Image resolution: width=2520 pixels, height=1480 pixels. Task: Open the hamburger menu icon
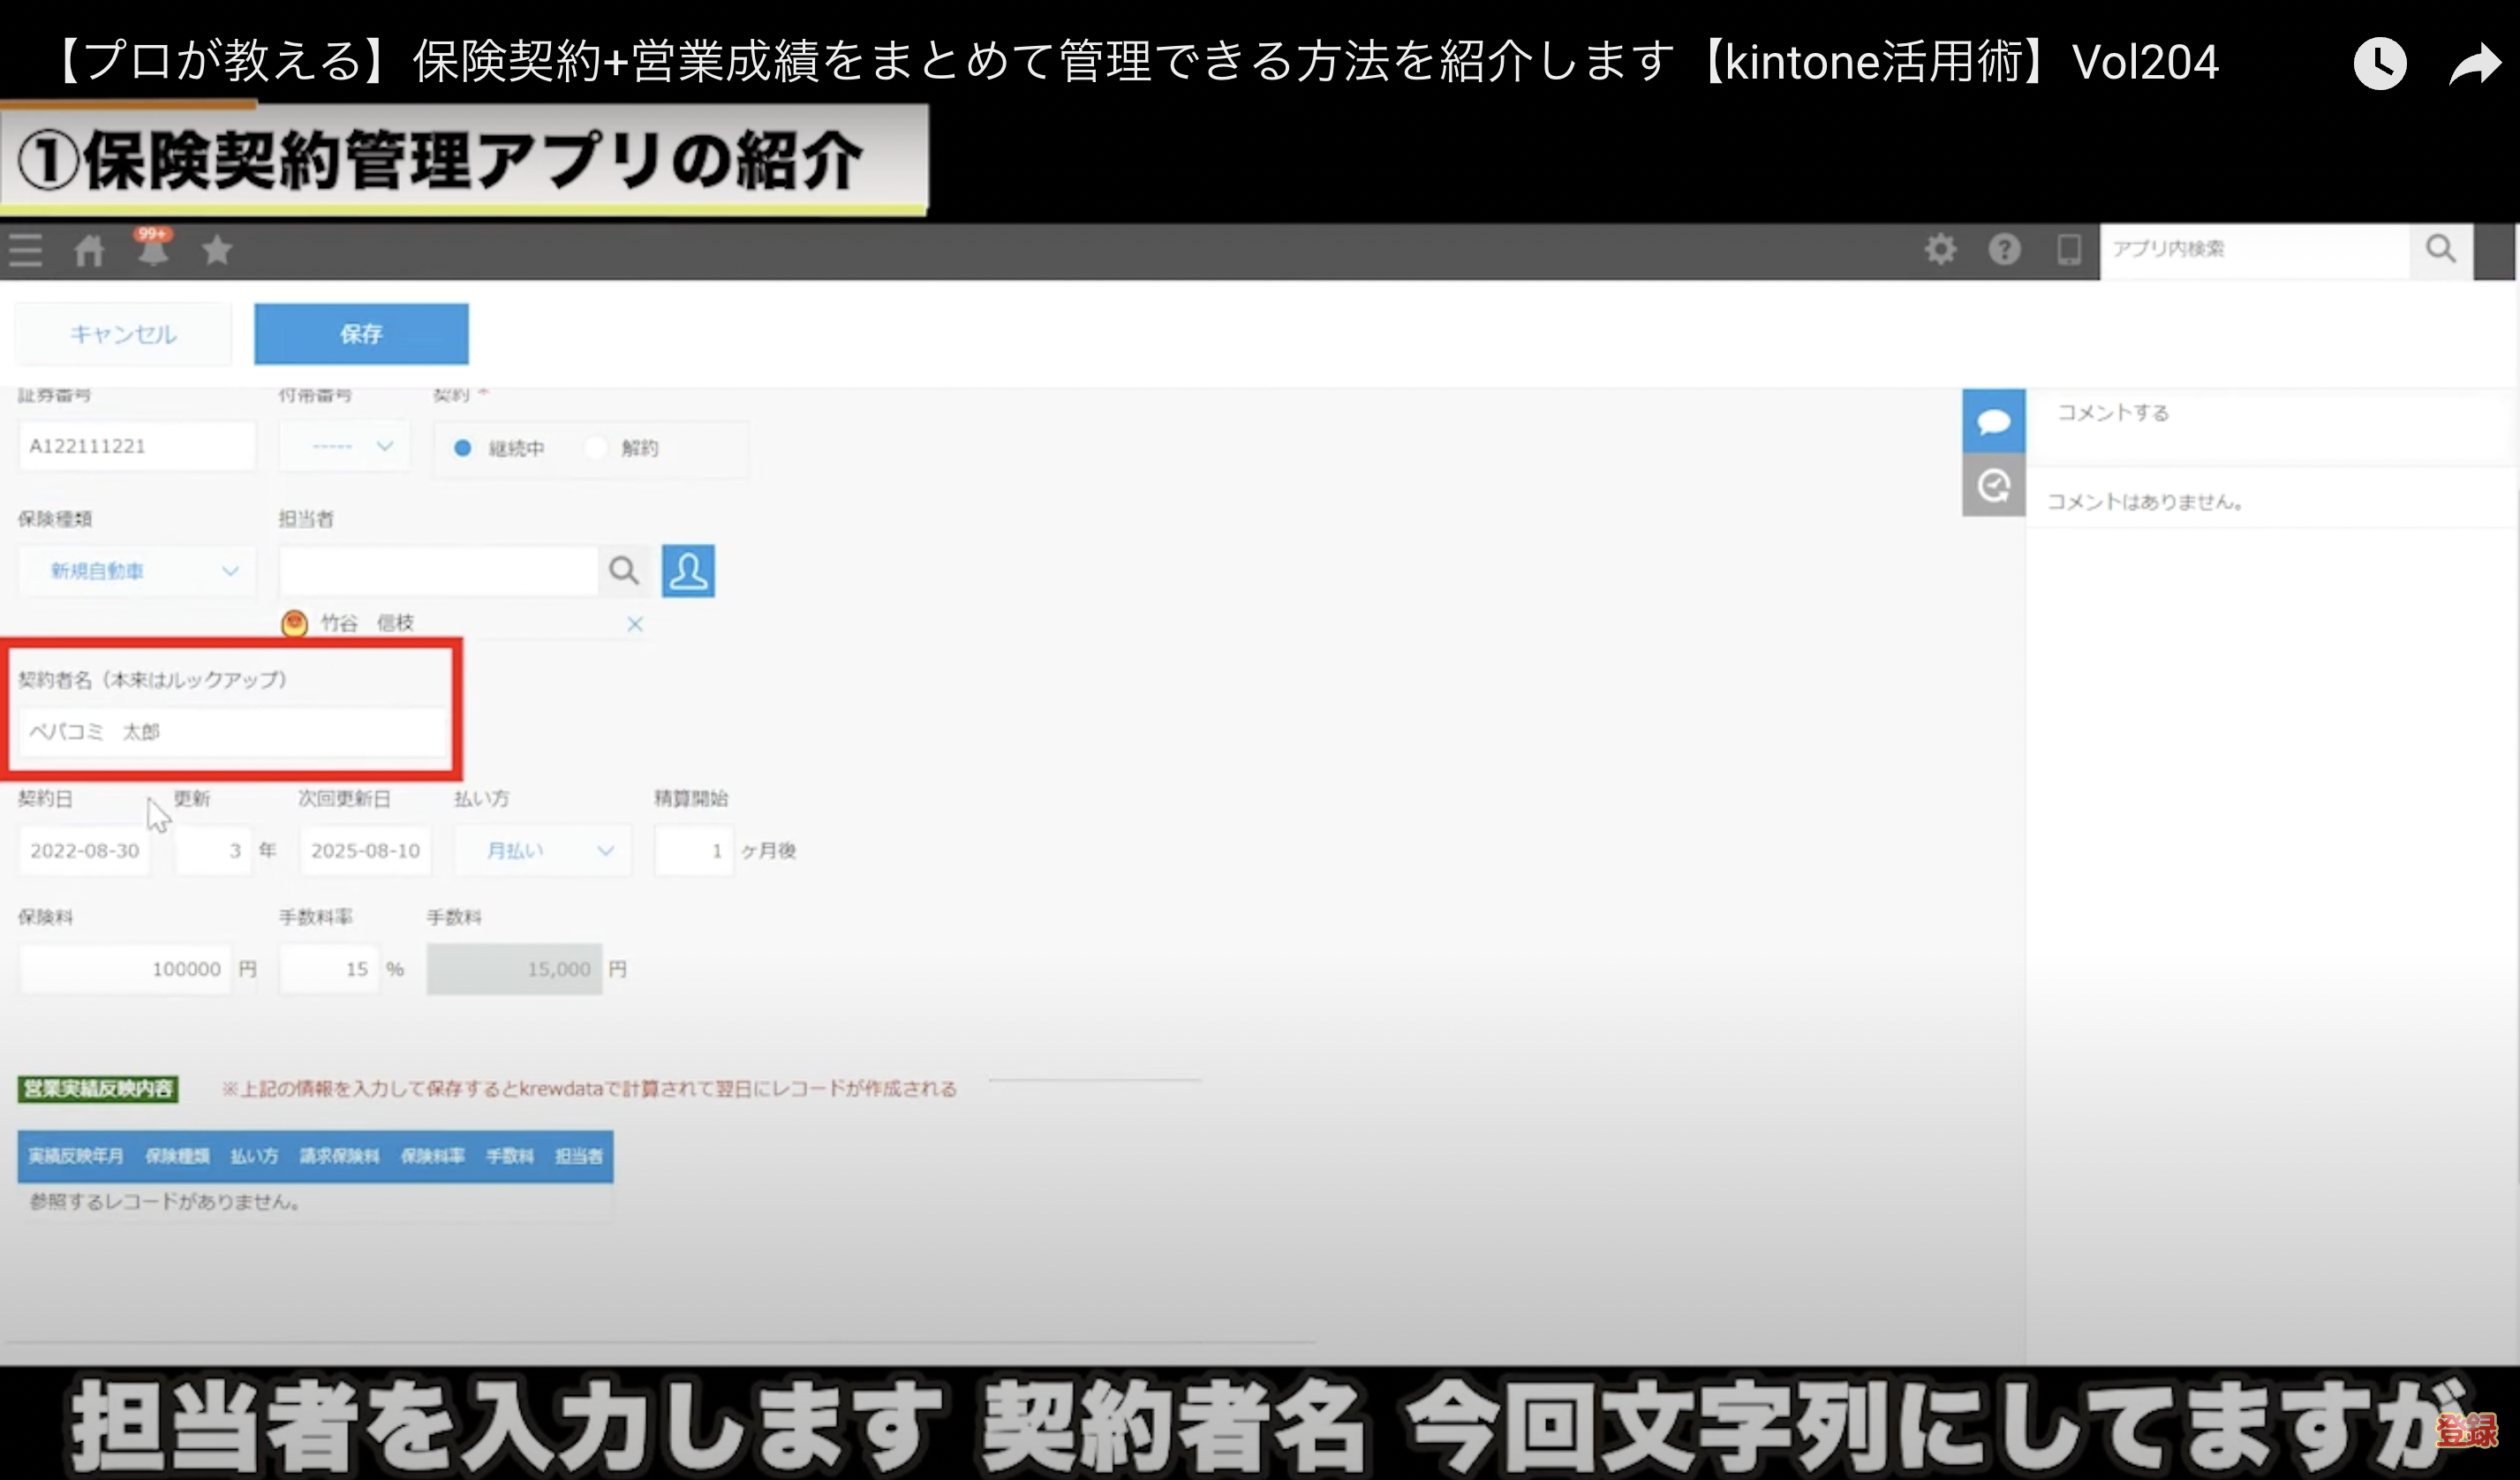[26, 250]
